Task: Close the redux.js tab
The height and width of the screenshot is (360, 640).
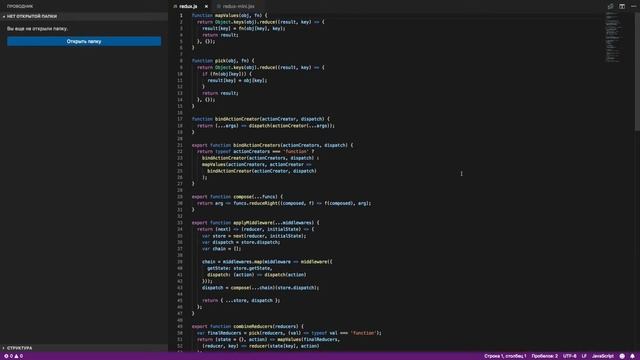Action: tap(206, 6)
